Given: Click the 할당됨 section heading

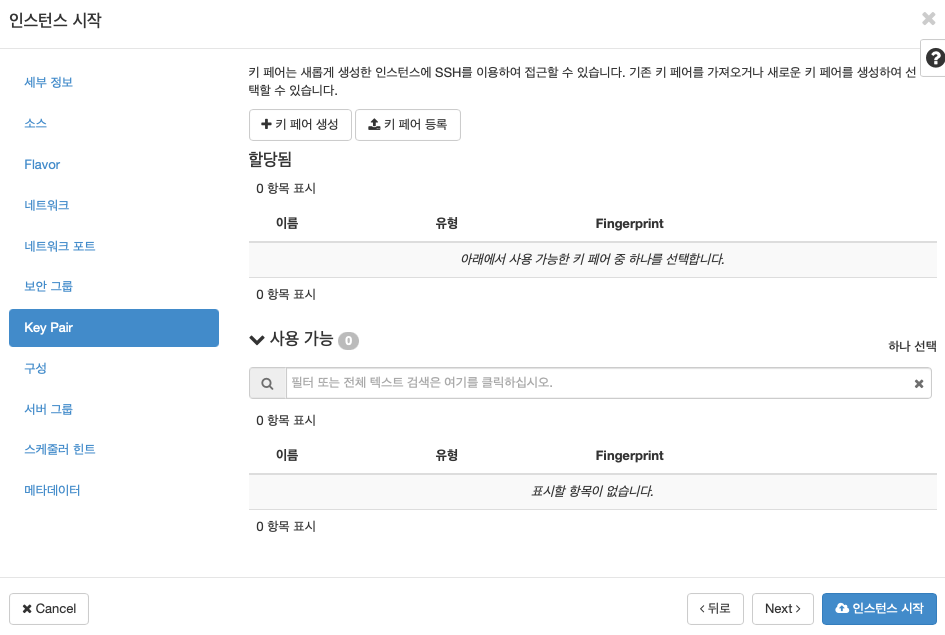Looking at the screenshot, I should [x=270, y=160].
